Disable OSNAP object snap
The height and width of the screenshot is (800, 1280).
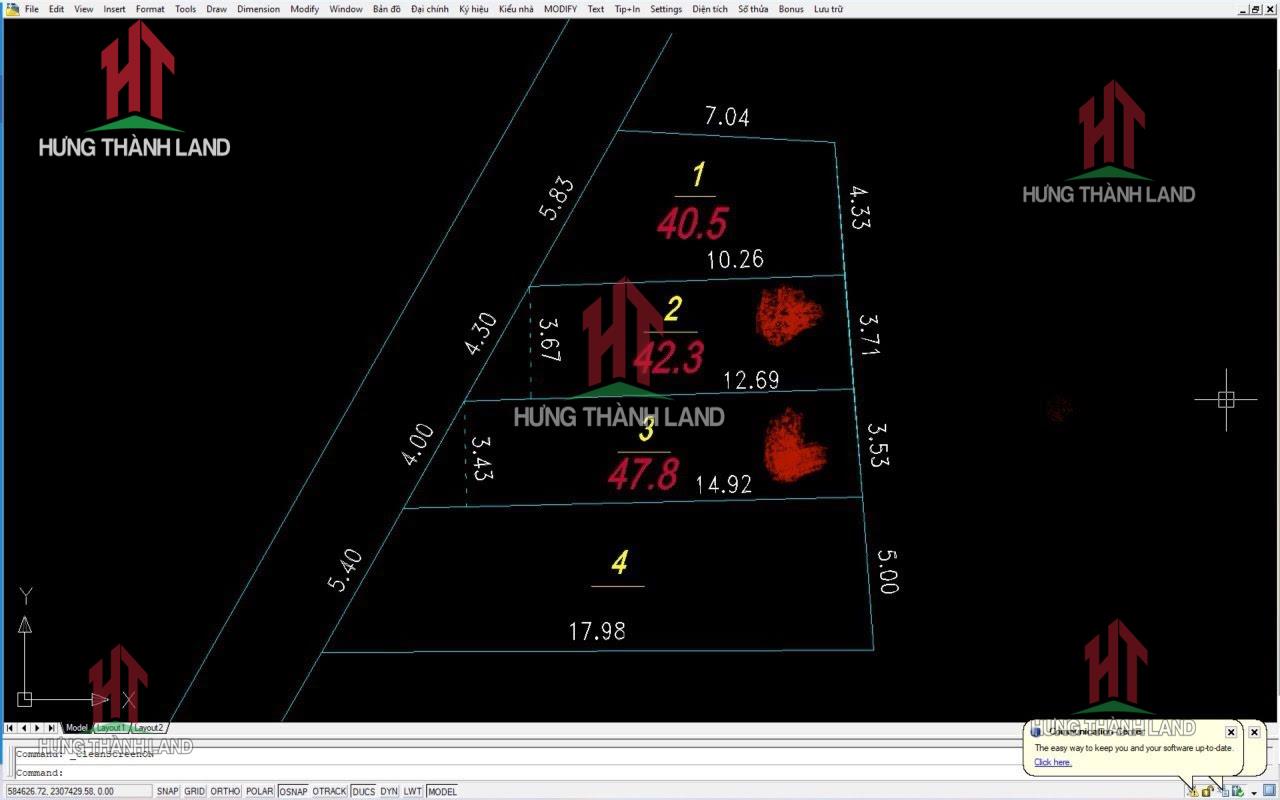pos(293,791)
